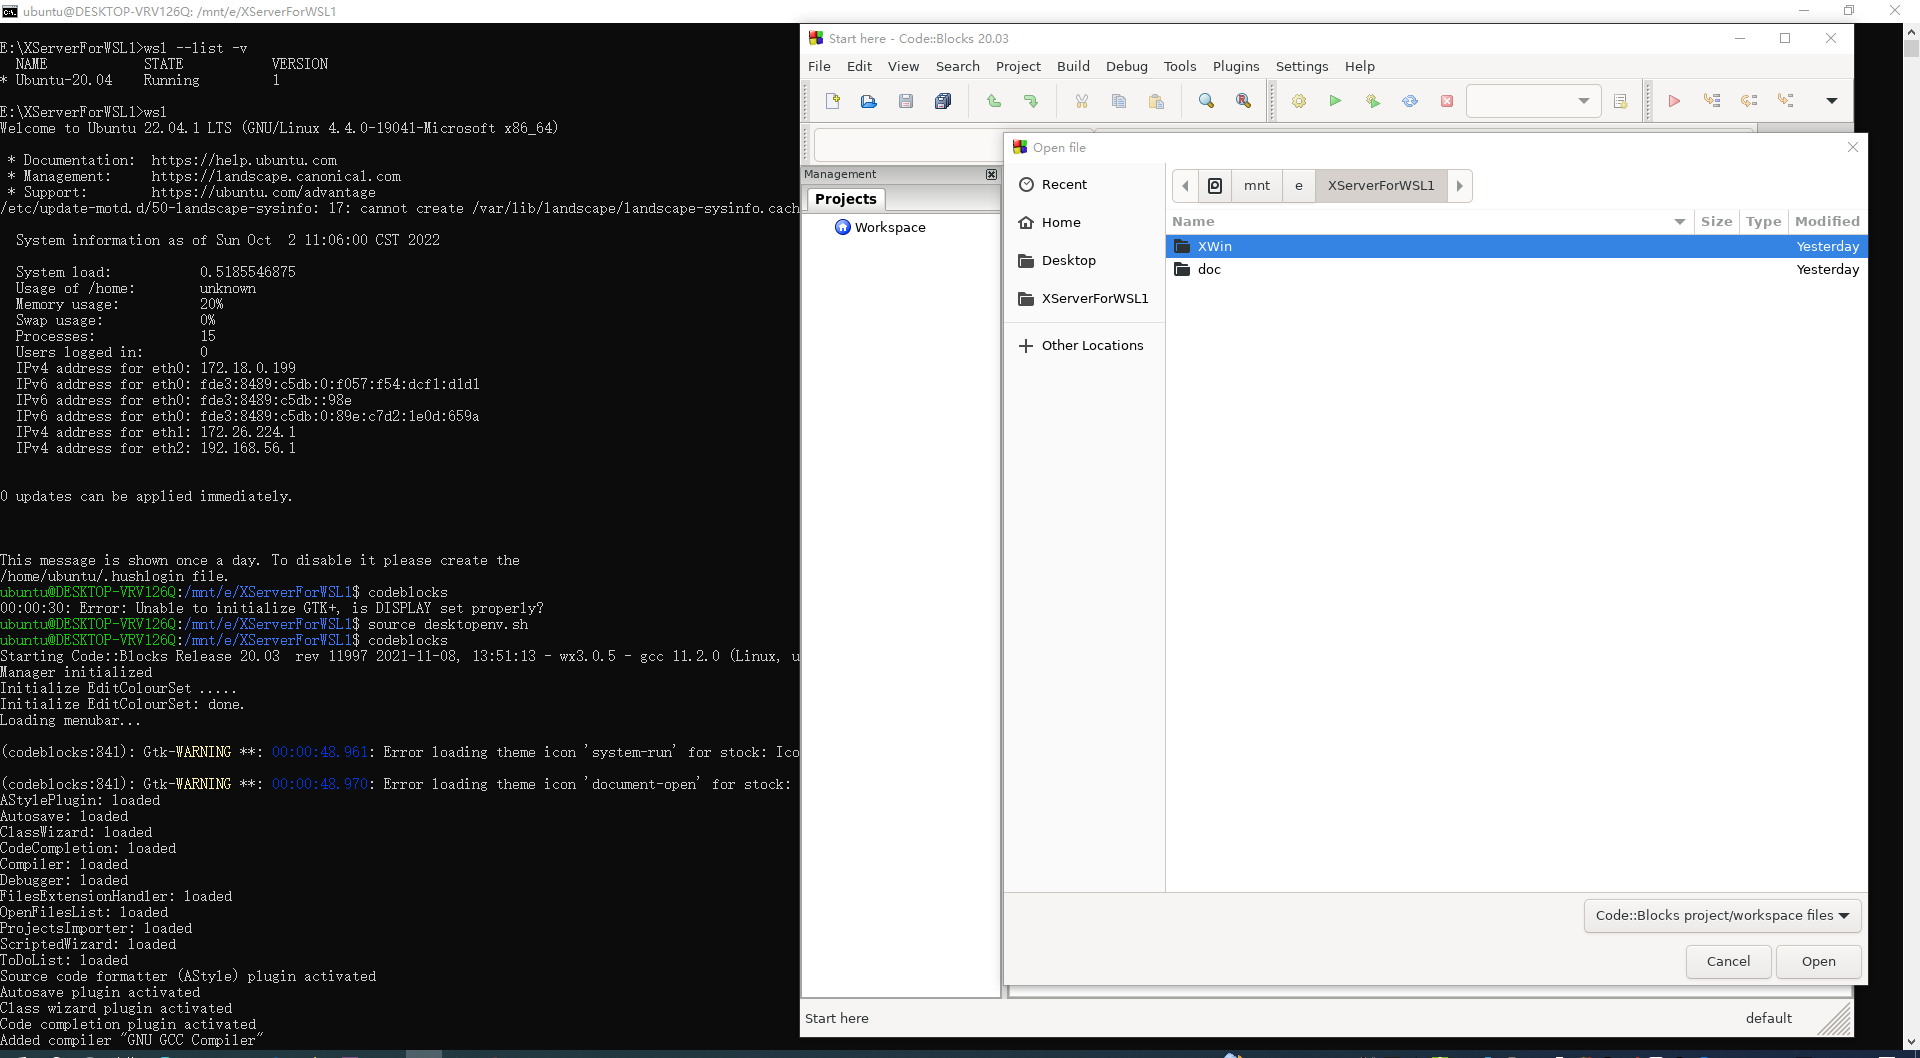
Task: Click the red Abort build toolbar icon
Action: tap(1447, 101)
